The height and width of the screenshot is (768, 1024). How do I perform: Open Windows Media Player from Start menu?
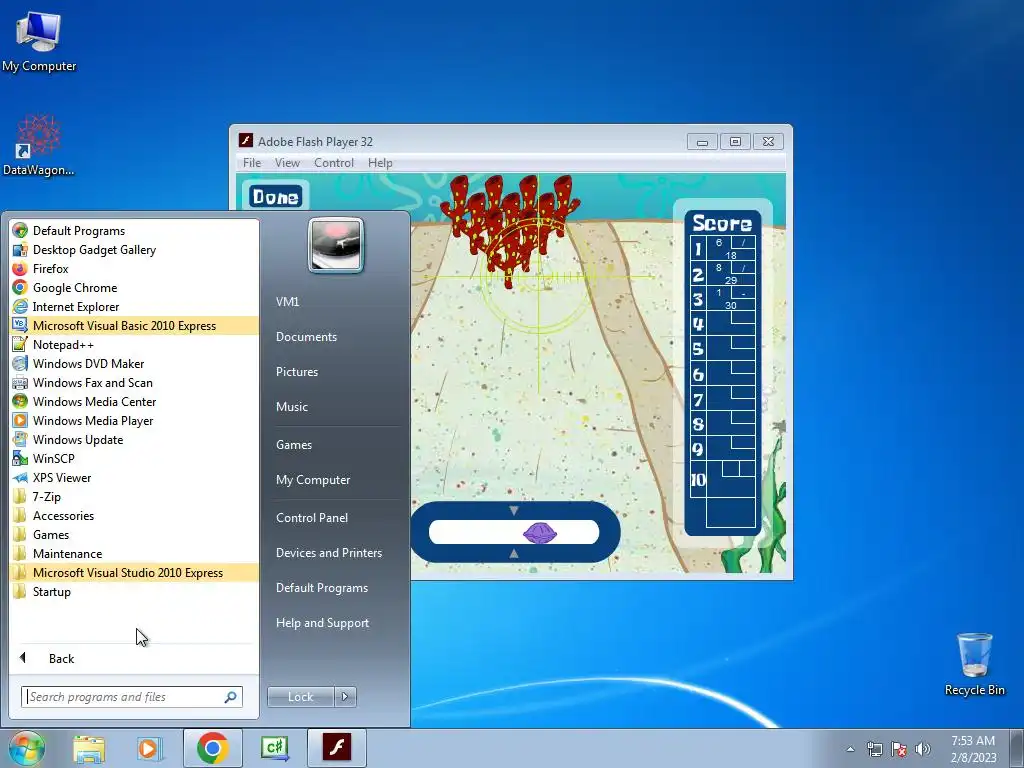tap(134, 420)
